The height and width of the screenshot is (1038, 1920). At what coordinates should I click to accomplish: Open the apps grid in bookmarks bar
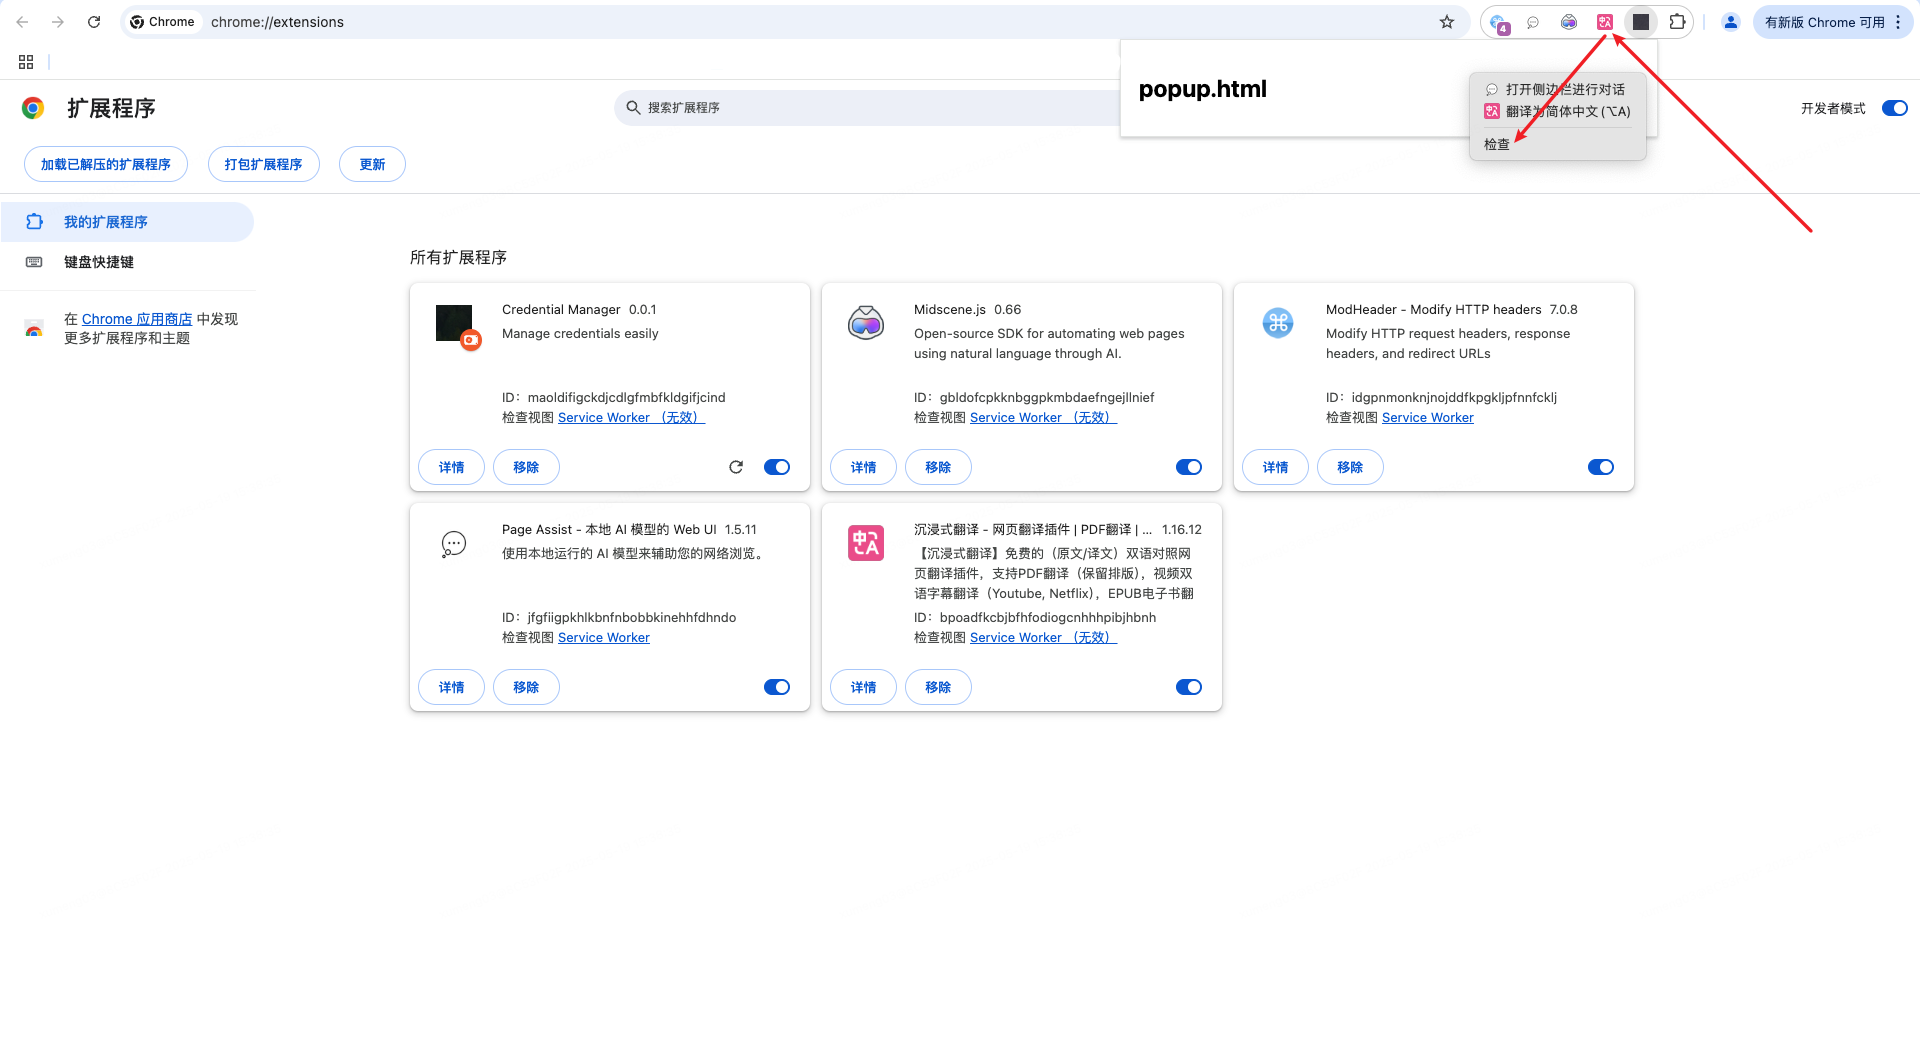26,62
